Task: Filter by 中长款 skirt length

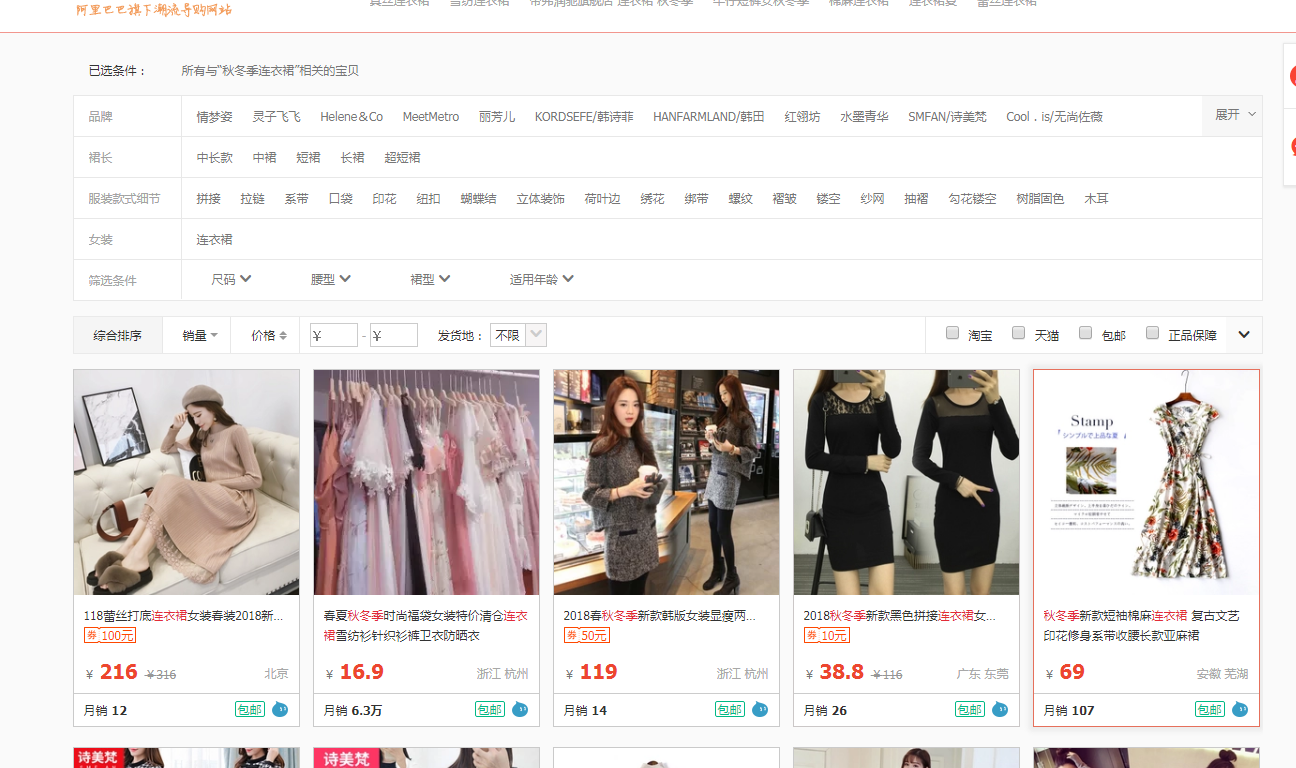Action: click(x=215, y=158)
